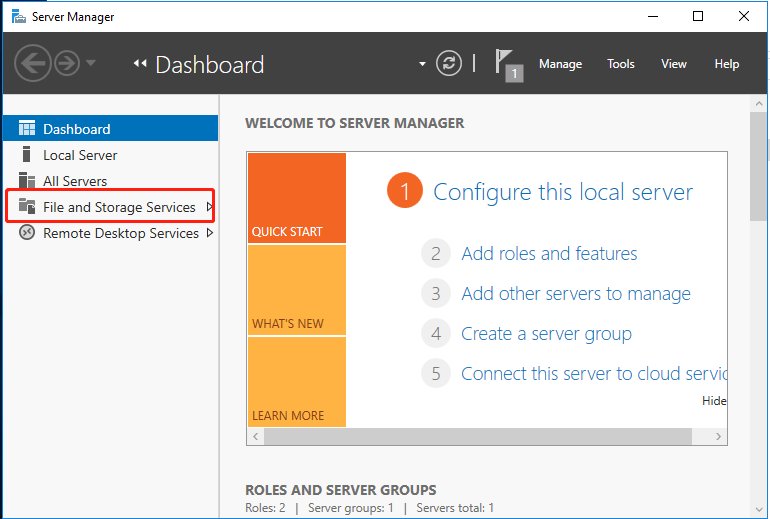Click the back navigation arrow icon
This screenshot has height=519, width=770.
click(33, 64)
